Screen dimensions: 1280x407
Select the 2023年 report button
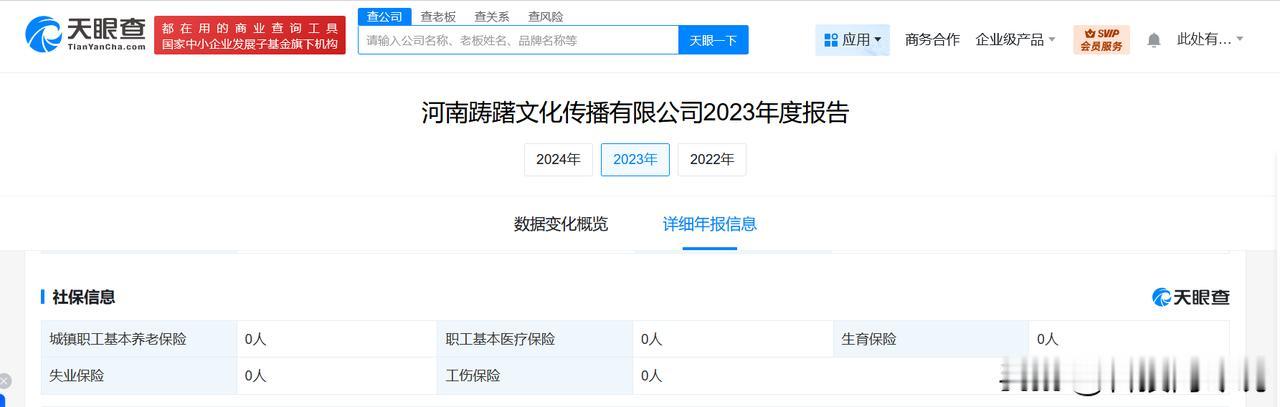click(x=635, y=160)
